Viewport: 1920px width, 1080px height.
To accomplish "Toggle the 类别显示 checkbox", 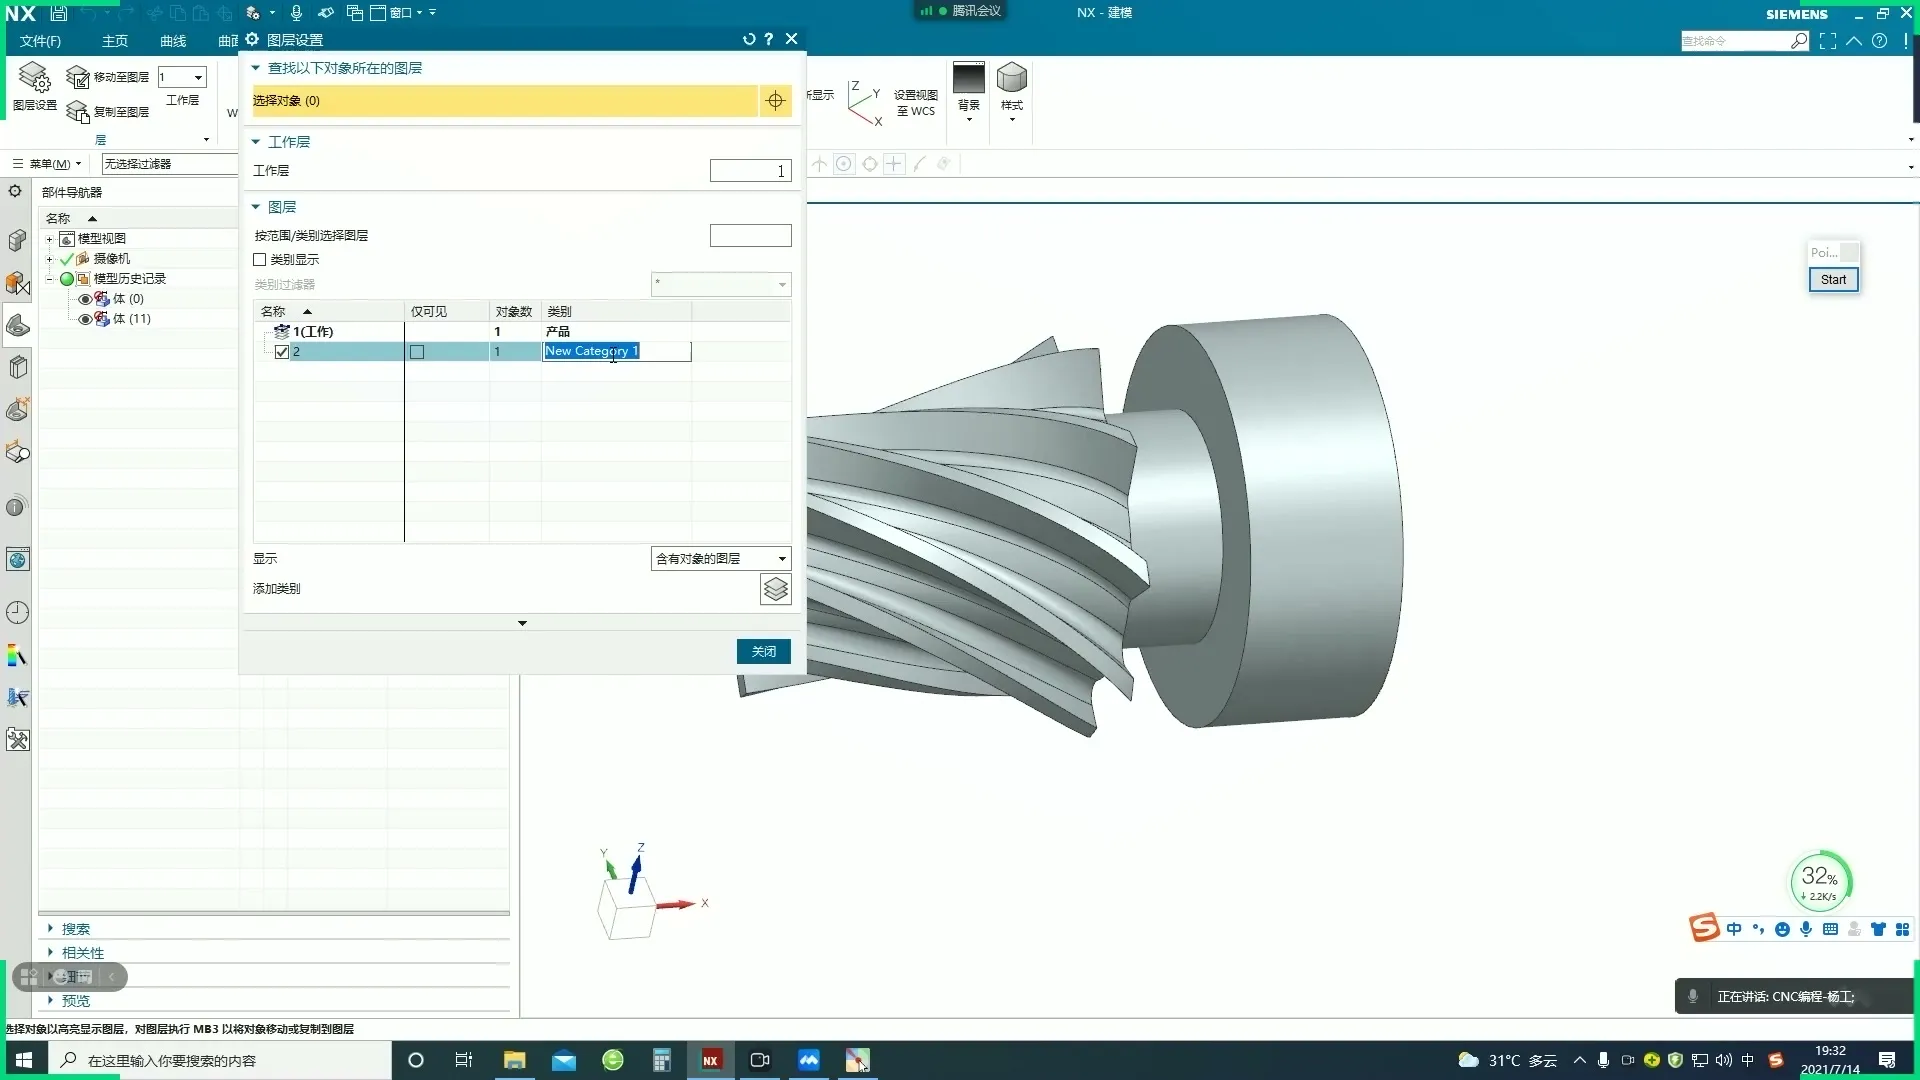I will [260, 260].
